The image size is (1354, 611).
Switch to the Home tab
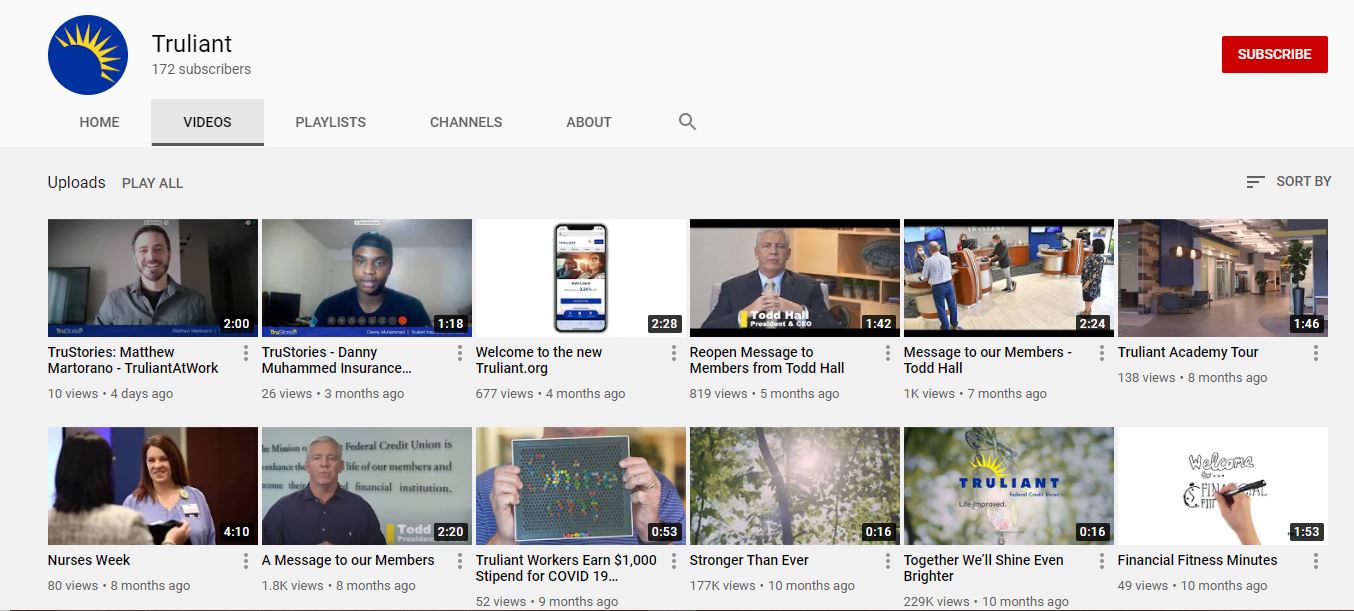99,122
